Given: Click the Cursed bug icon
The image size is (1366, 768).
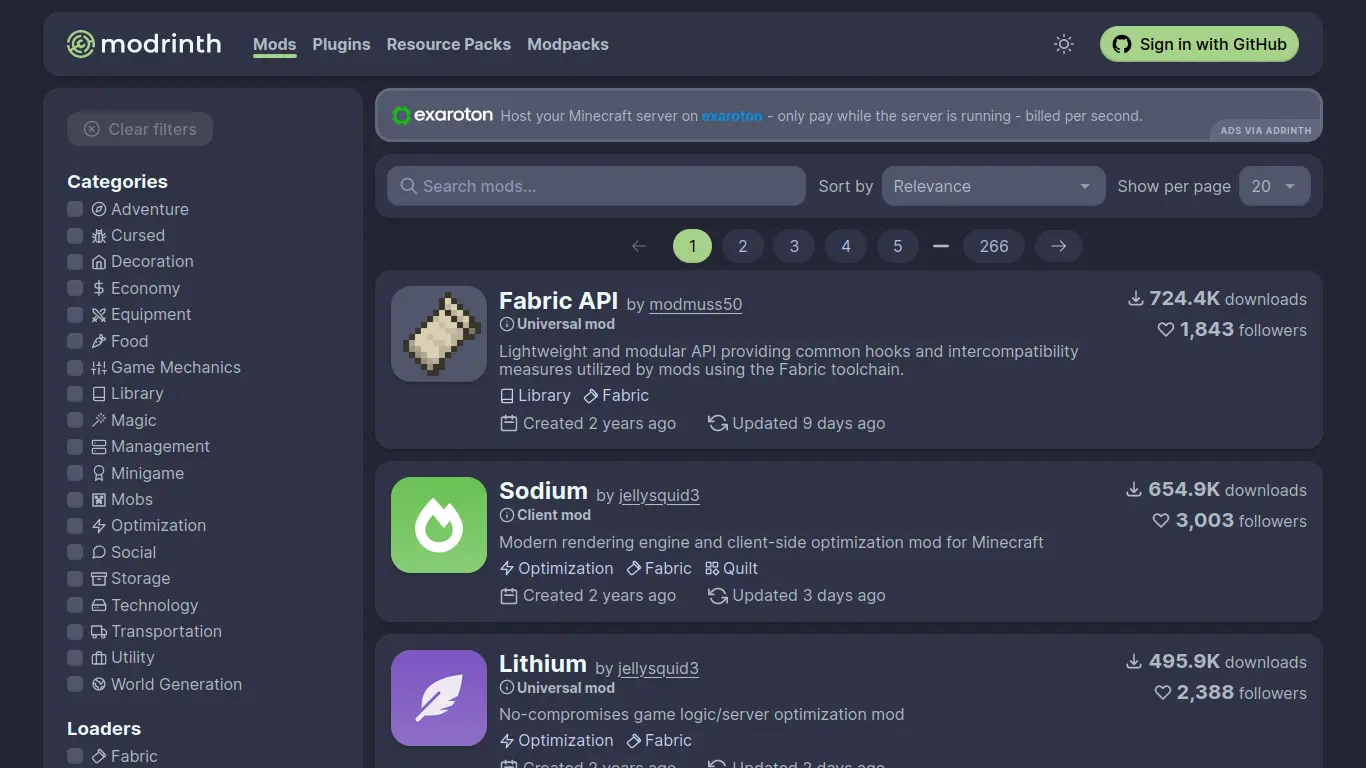Looking at the screenshot, I should [99, 236].
